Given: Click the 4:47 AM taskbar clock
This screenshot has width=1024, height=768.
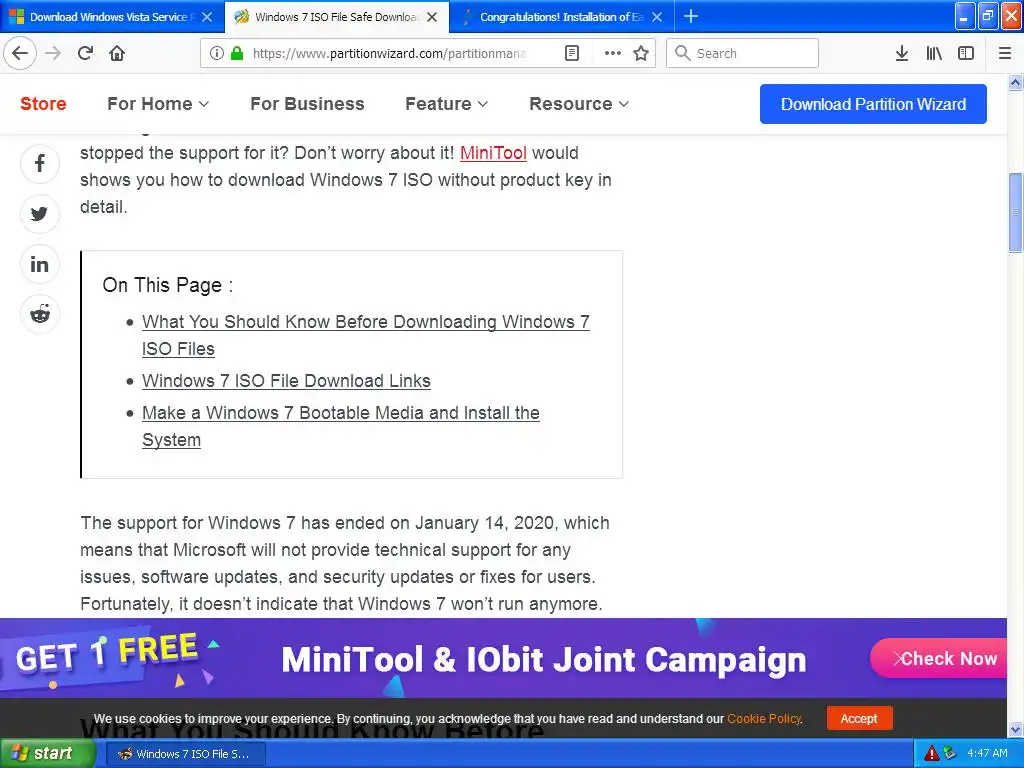Looking at the screenshot, I should (987, 753).
